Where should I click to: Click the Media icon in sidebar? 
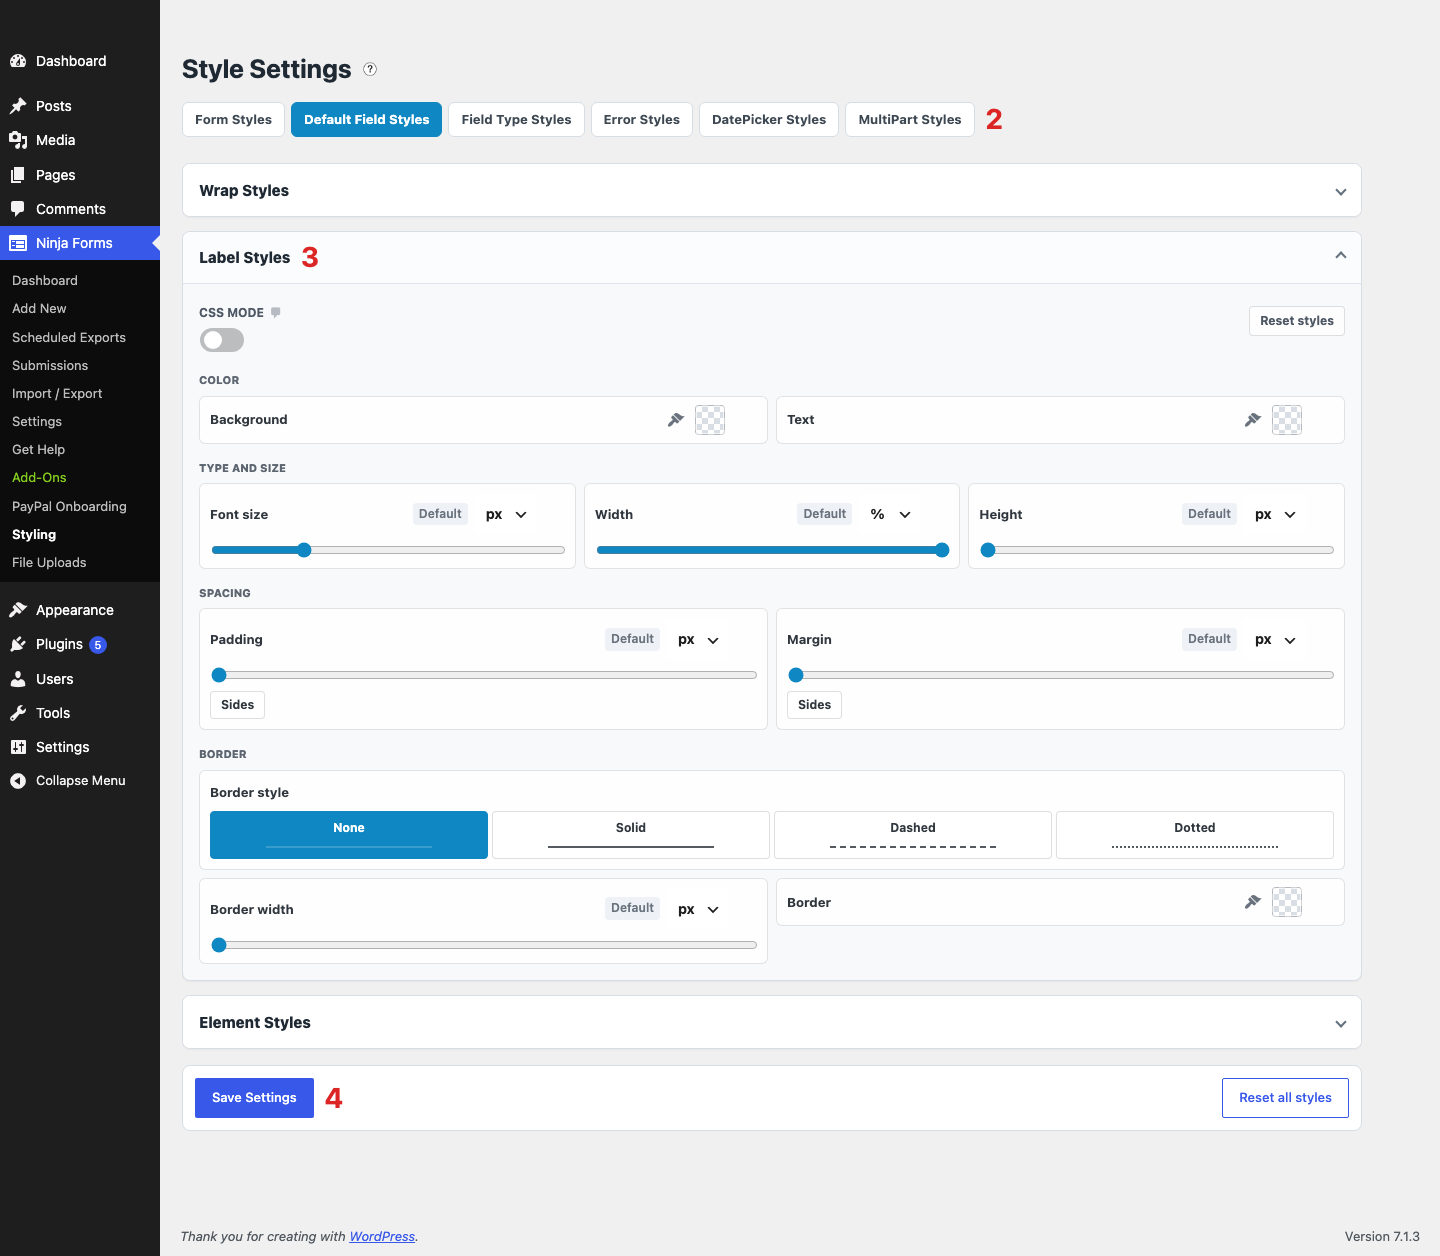[x=18, y=140]
